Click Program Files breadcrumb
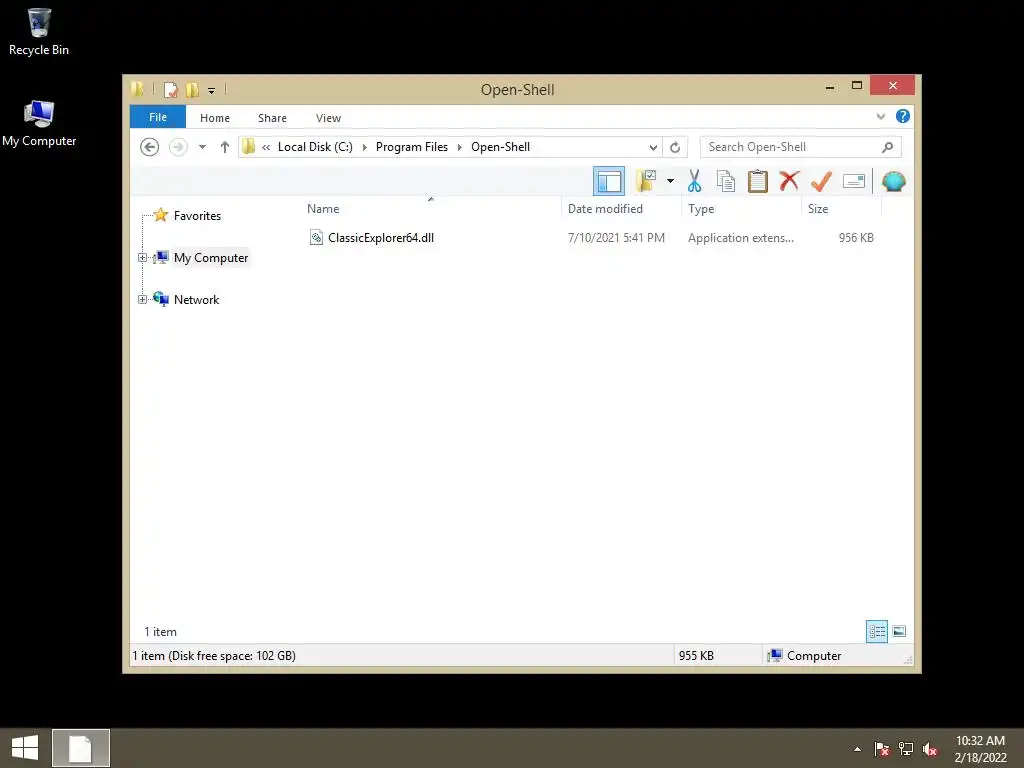This screenshot has height=768, width=1024. pos(411,147)
